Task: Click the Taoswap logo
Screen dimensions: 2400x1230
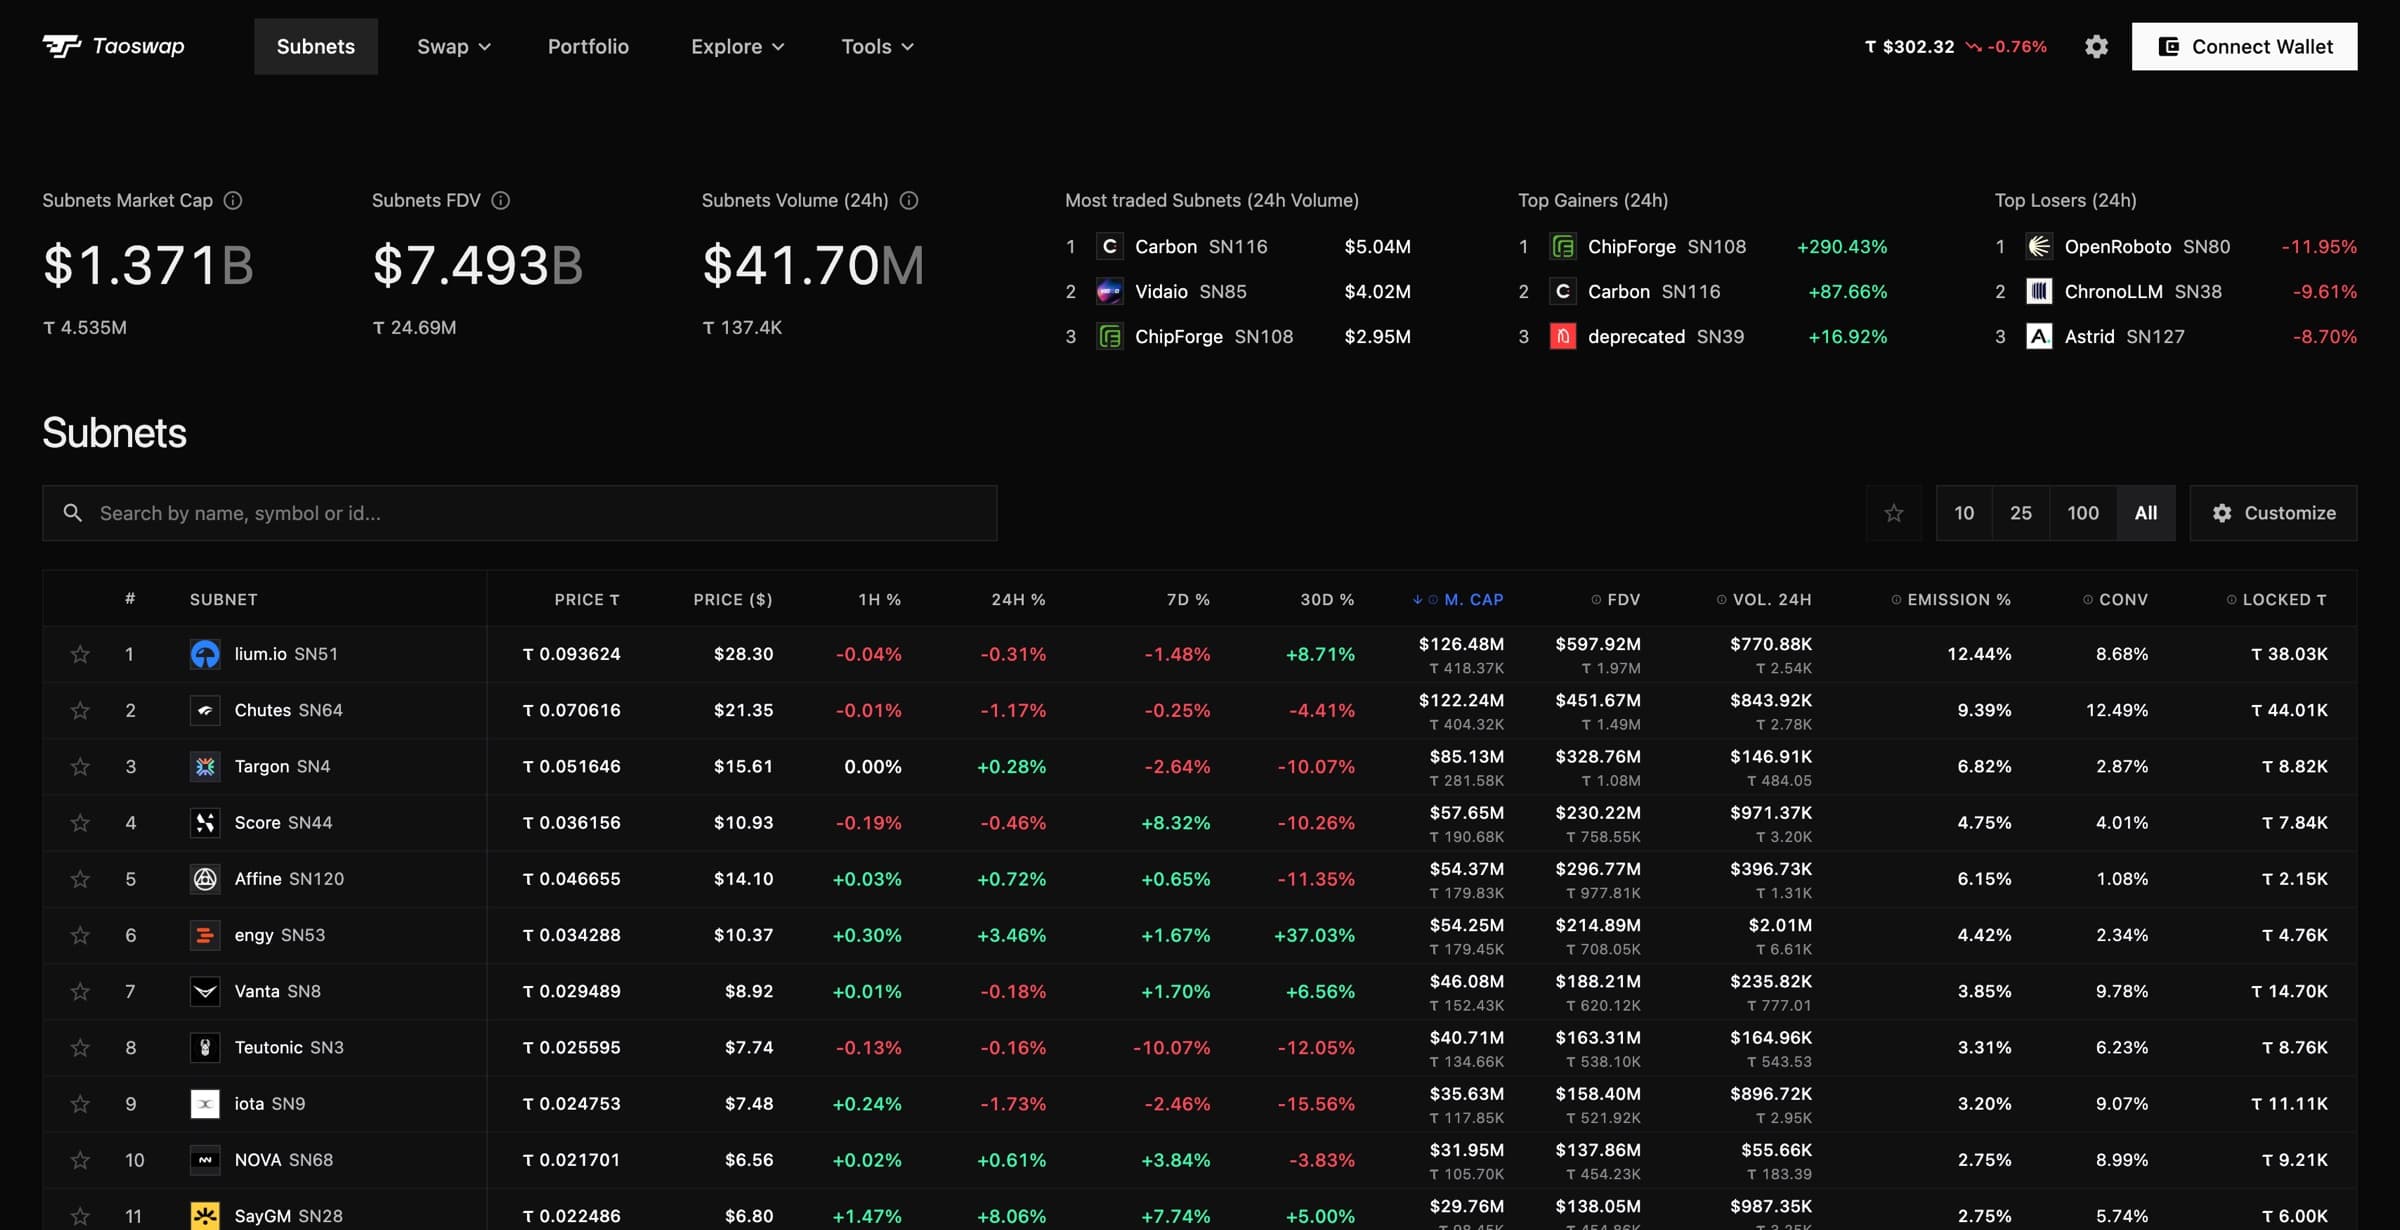Action: (113, 46)
